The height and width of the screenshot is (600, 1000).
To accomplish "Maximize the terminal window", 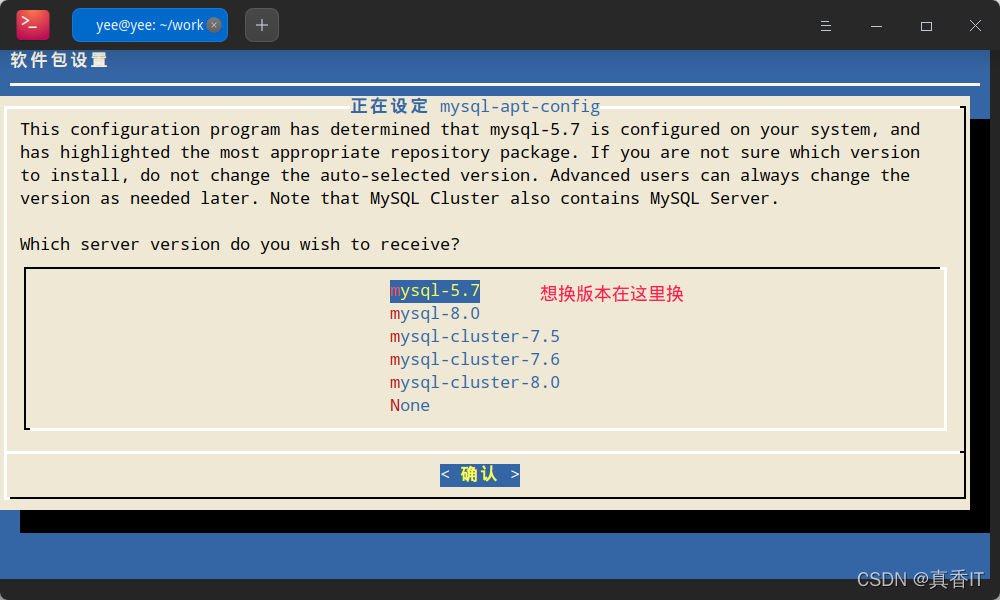I will (926, 26).
